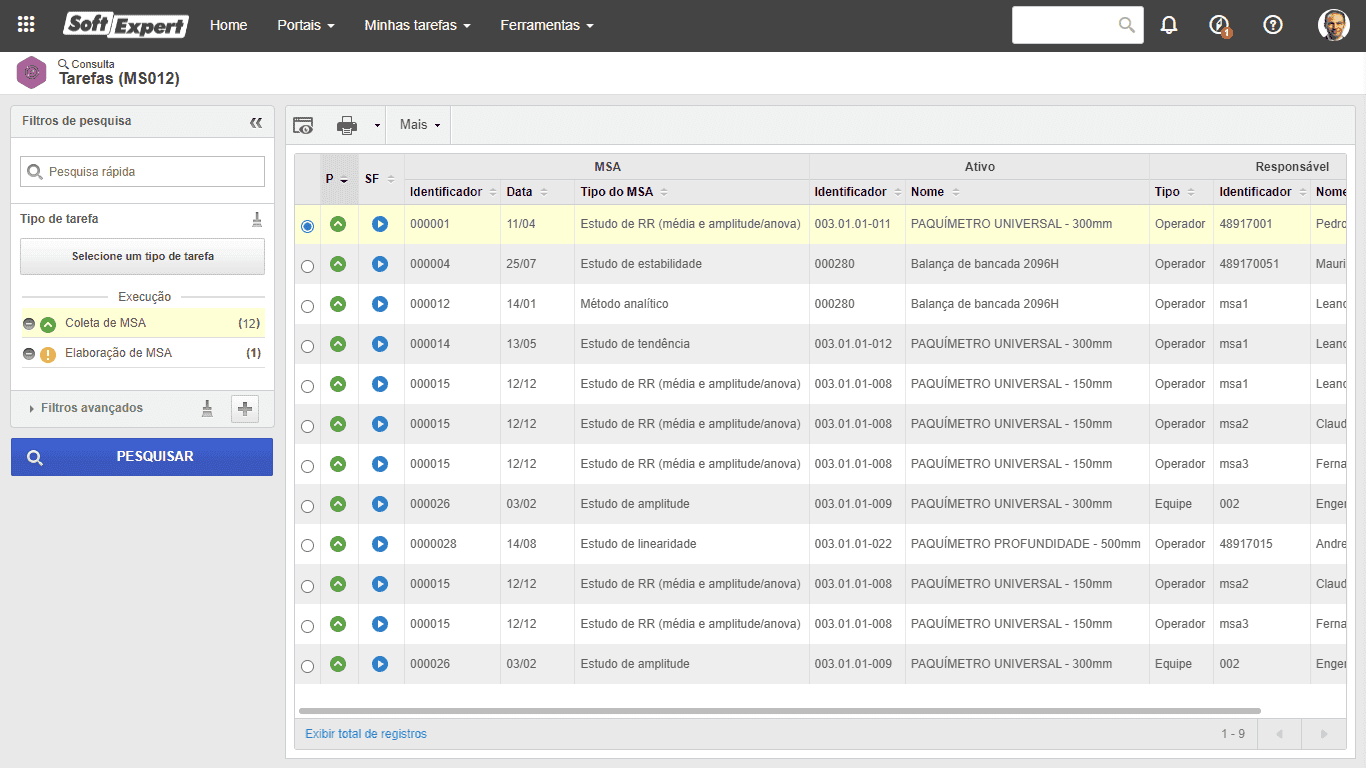This screenshot has height=768, width=1366.
Task: Collapse the Filtros de pesquisa panel
Action: coord(256,122)
